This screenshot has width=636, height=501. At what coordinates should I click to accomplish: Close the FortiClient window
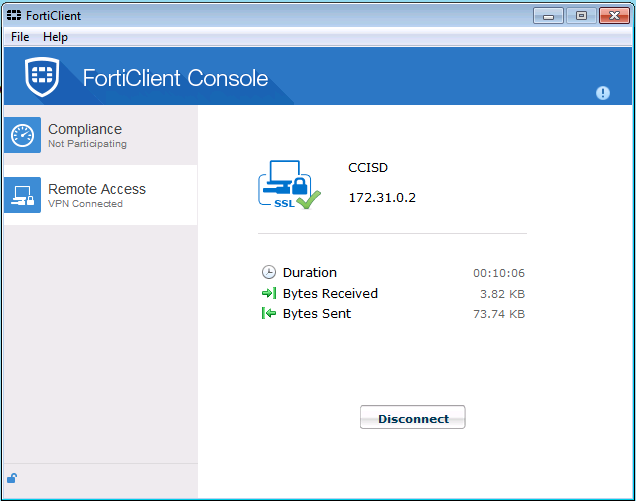(x=614, y=16)
